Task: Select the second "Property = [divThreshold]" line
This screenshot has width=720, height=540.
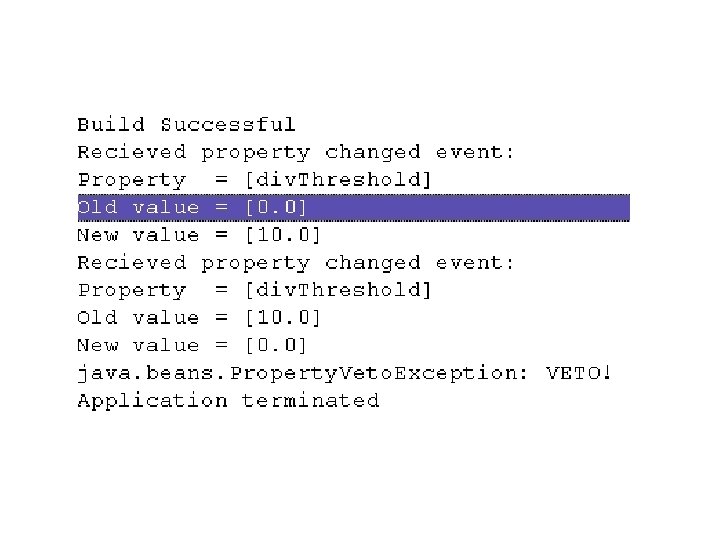Action: [254, 290]
